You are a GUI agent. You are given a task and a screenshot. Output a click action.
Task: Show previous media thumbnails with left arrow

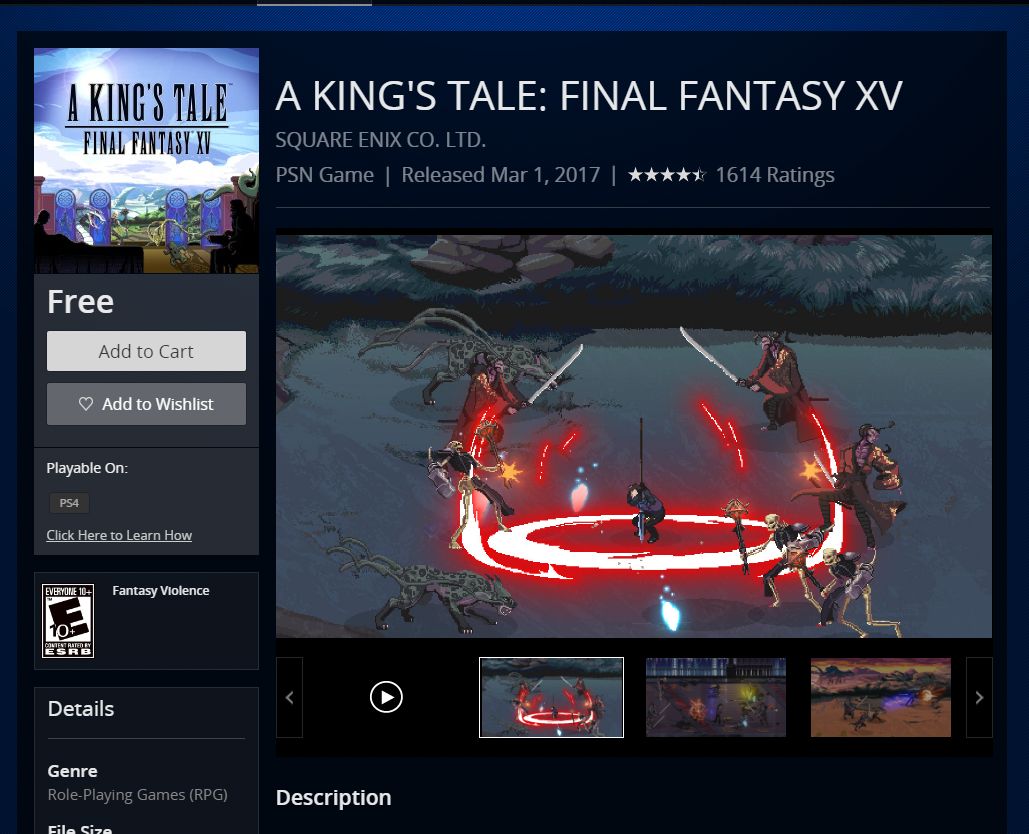[289, 698]
